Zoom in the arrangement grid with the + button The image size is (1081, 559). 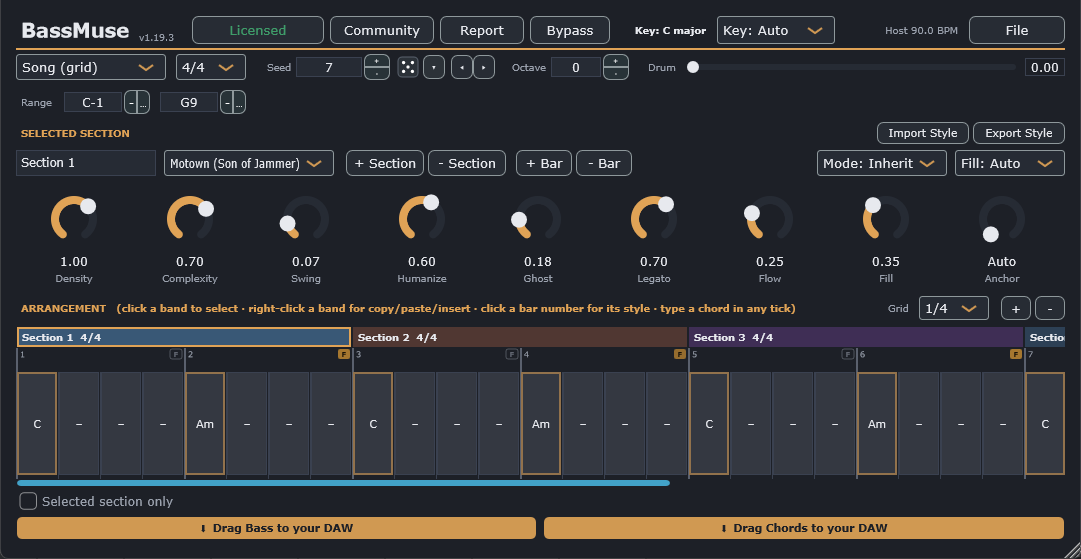click(1016, 308)
